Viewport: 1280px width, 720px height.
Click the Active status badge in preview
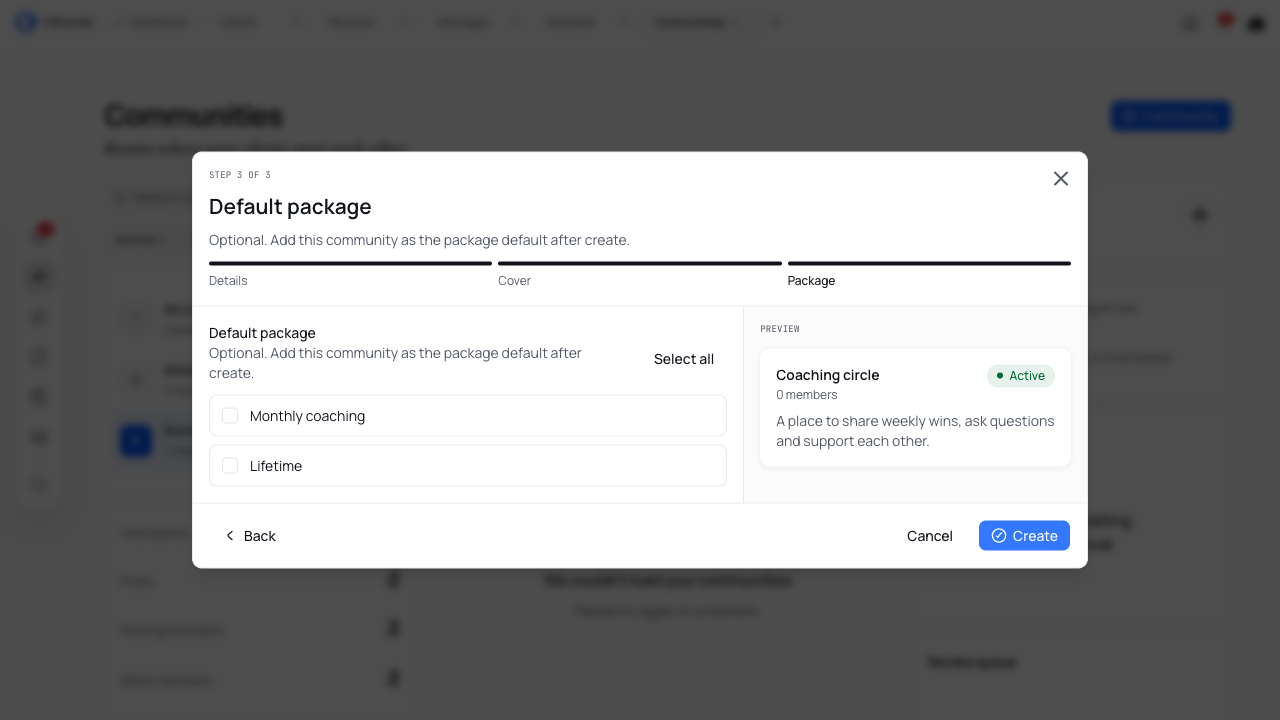click(x=1021, y=376)
